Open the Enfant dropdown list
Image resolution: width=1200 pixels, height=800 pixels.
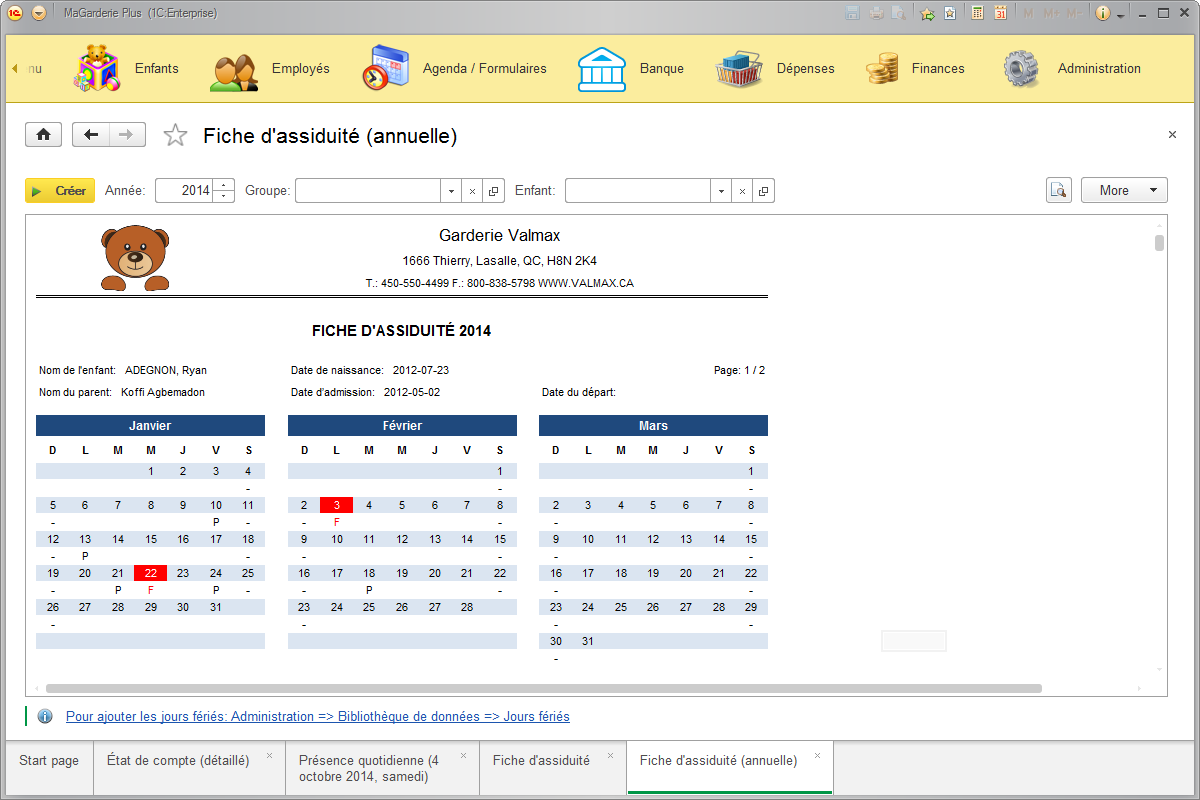click(x=721, y=190)
